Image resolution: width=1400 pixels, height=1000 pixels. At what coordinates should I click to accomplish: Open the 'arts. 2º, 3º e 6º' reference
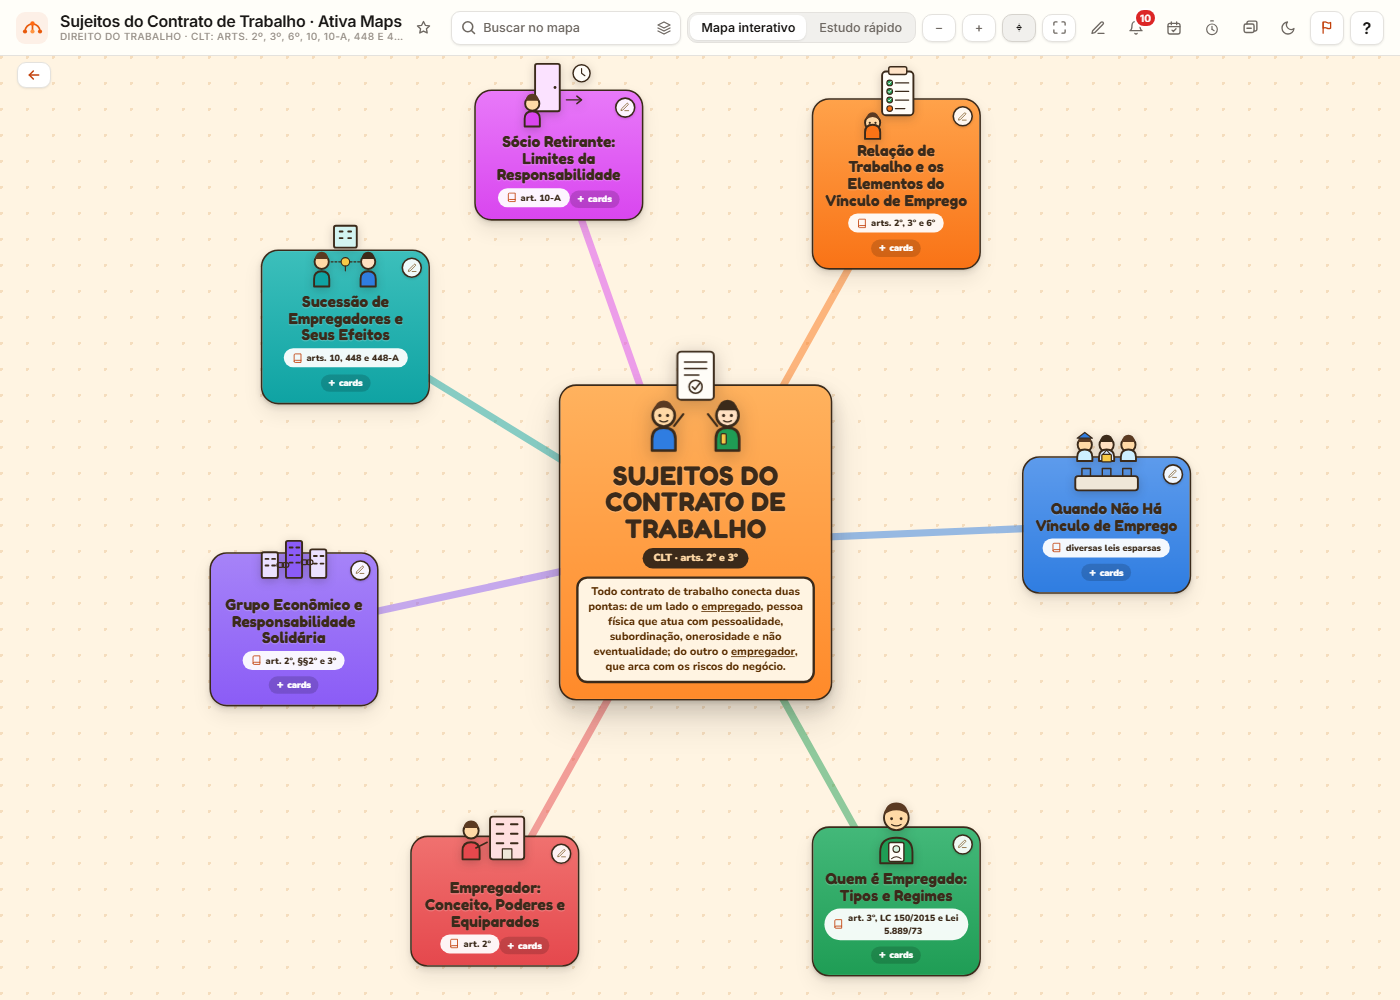896,223
